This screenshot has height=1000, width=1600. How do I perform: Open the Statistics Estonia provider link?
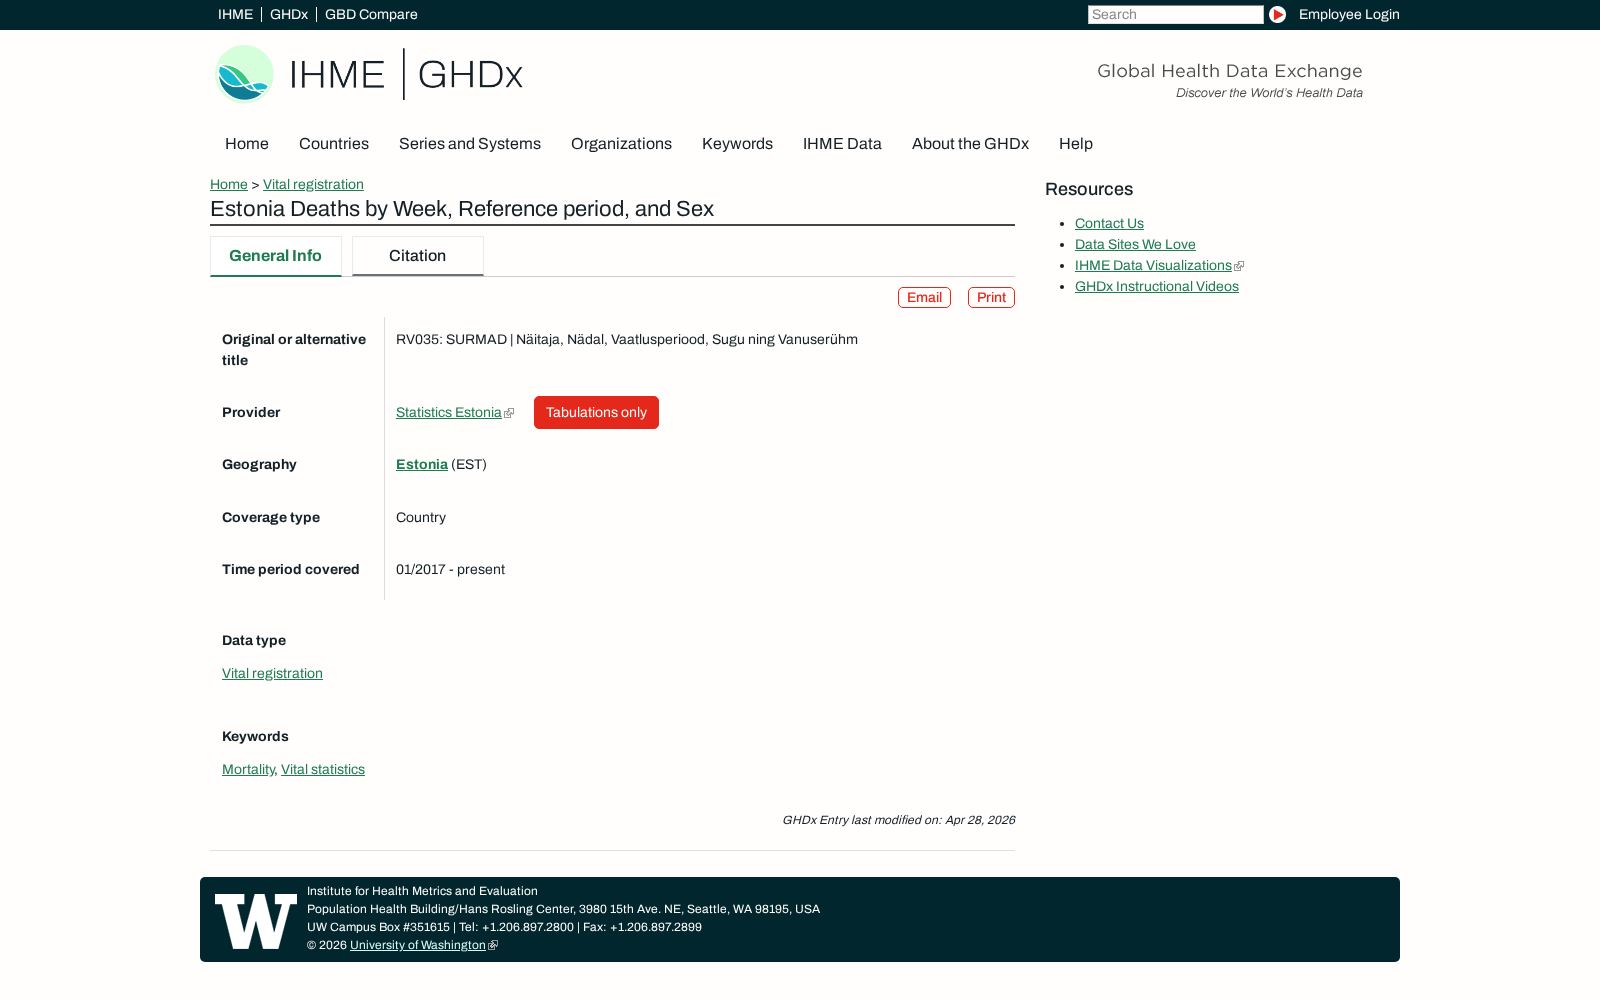click(x=449, y=412)
